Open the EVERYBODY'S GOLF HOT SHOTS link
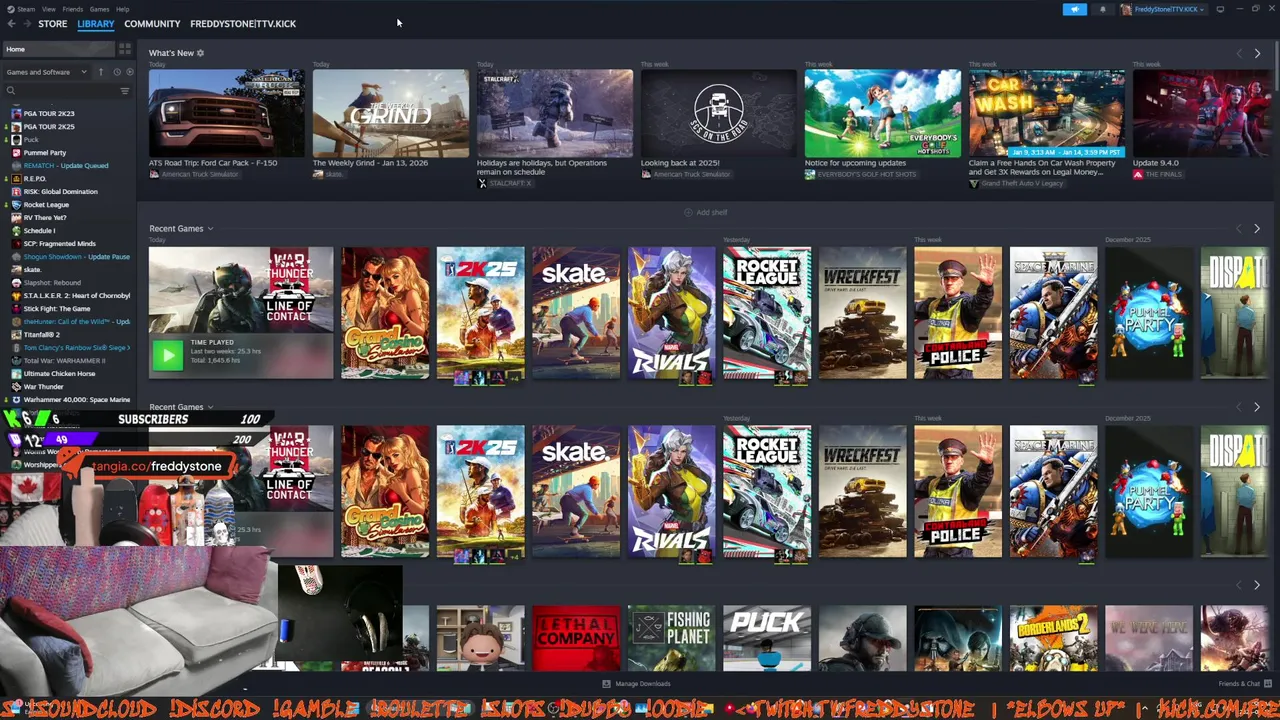The image size is (1280, 720). coord(868,174)
